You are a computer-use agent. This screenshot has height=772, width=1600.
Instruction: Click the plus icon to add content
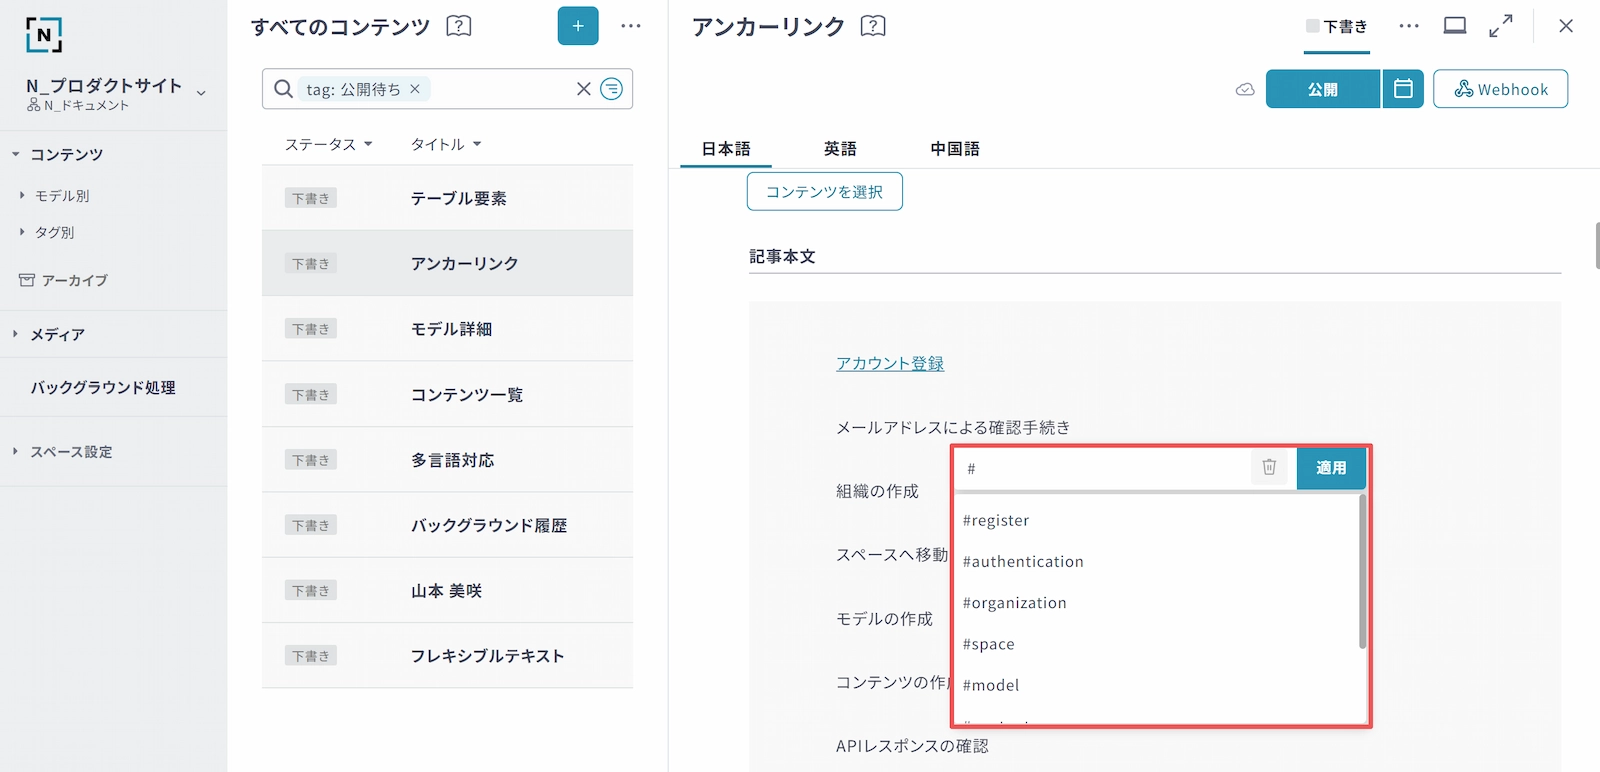578,26
